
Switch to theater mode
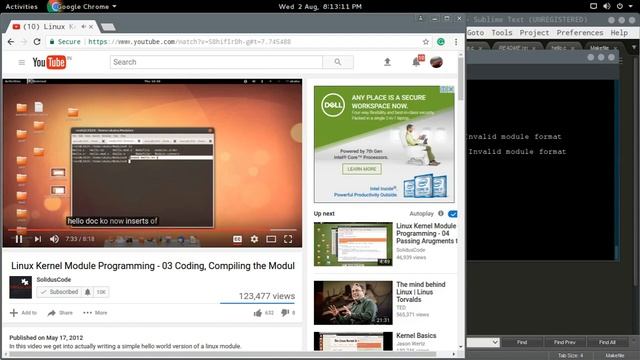click(x=271, y=239)
